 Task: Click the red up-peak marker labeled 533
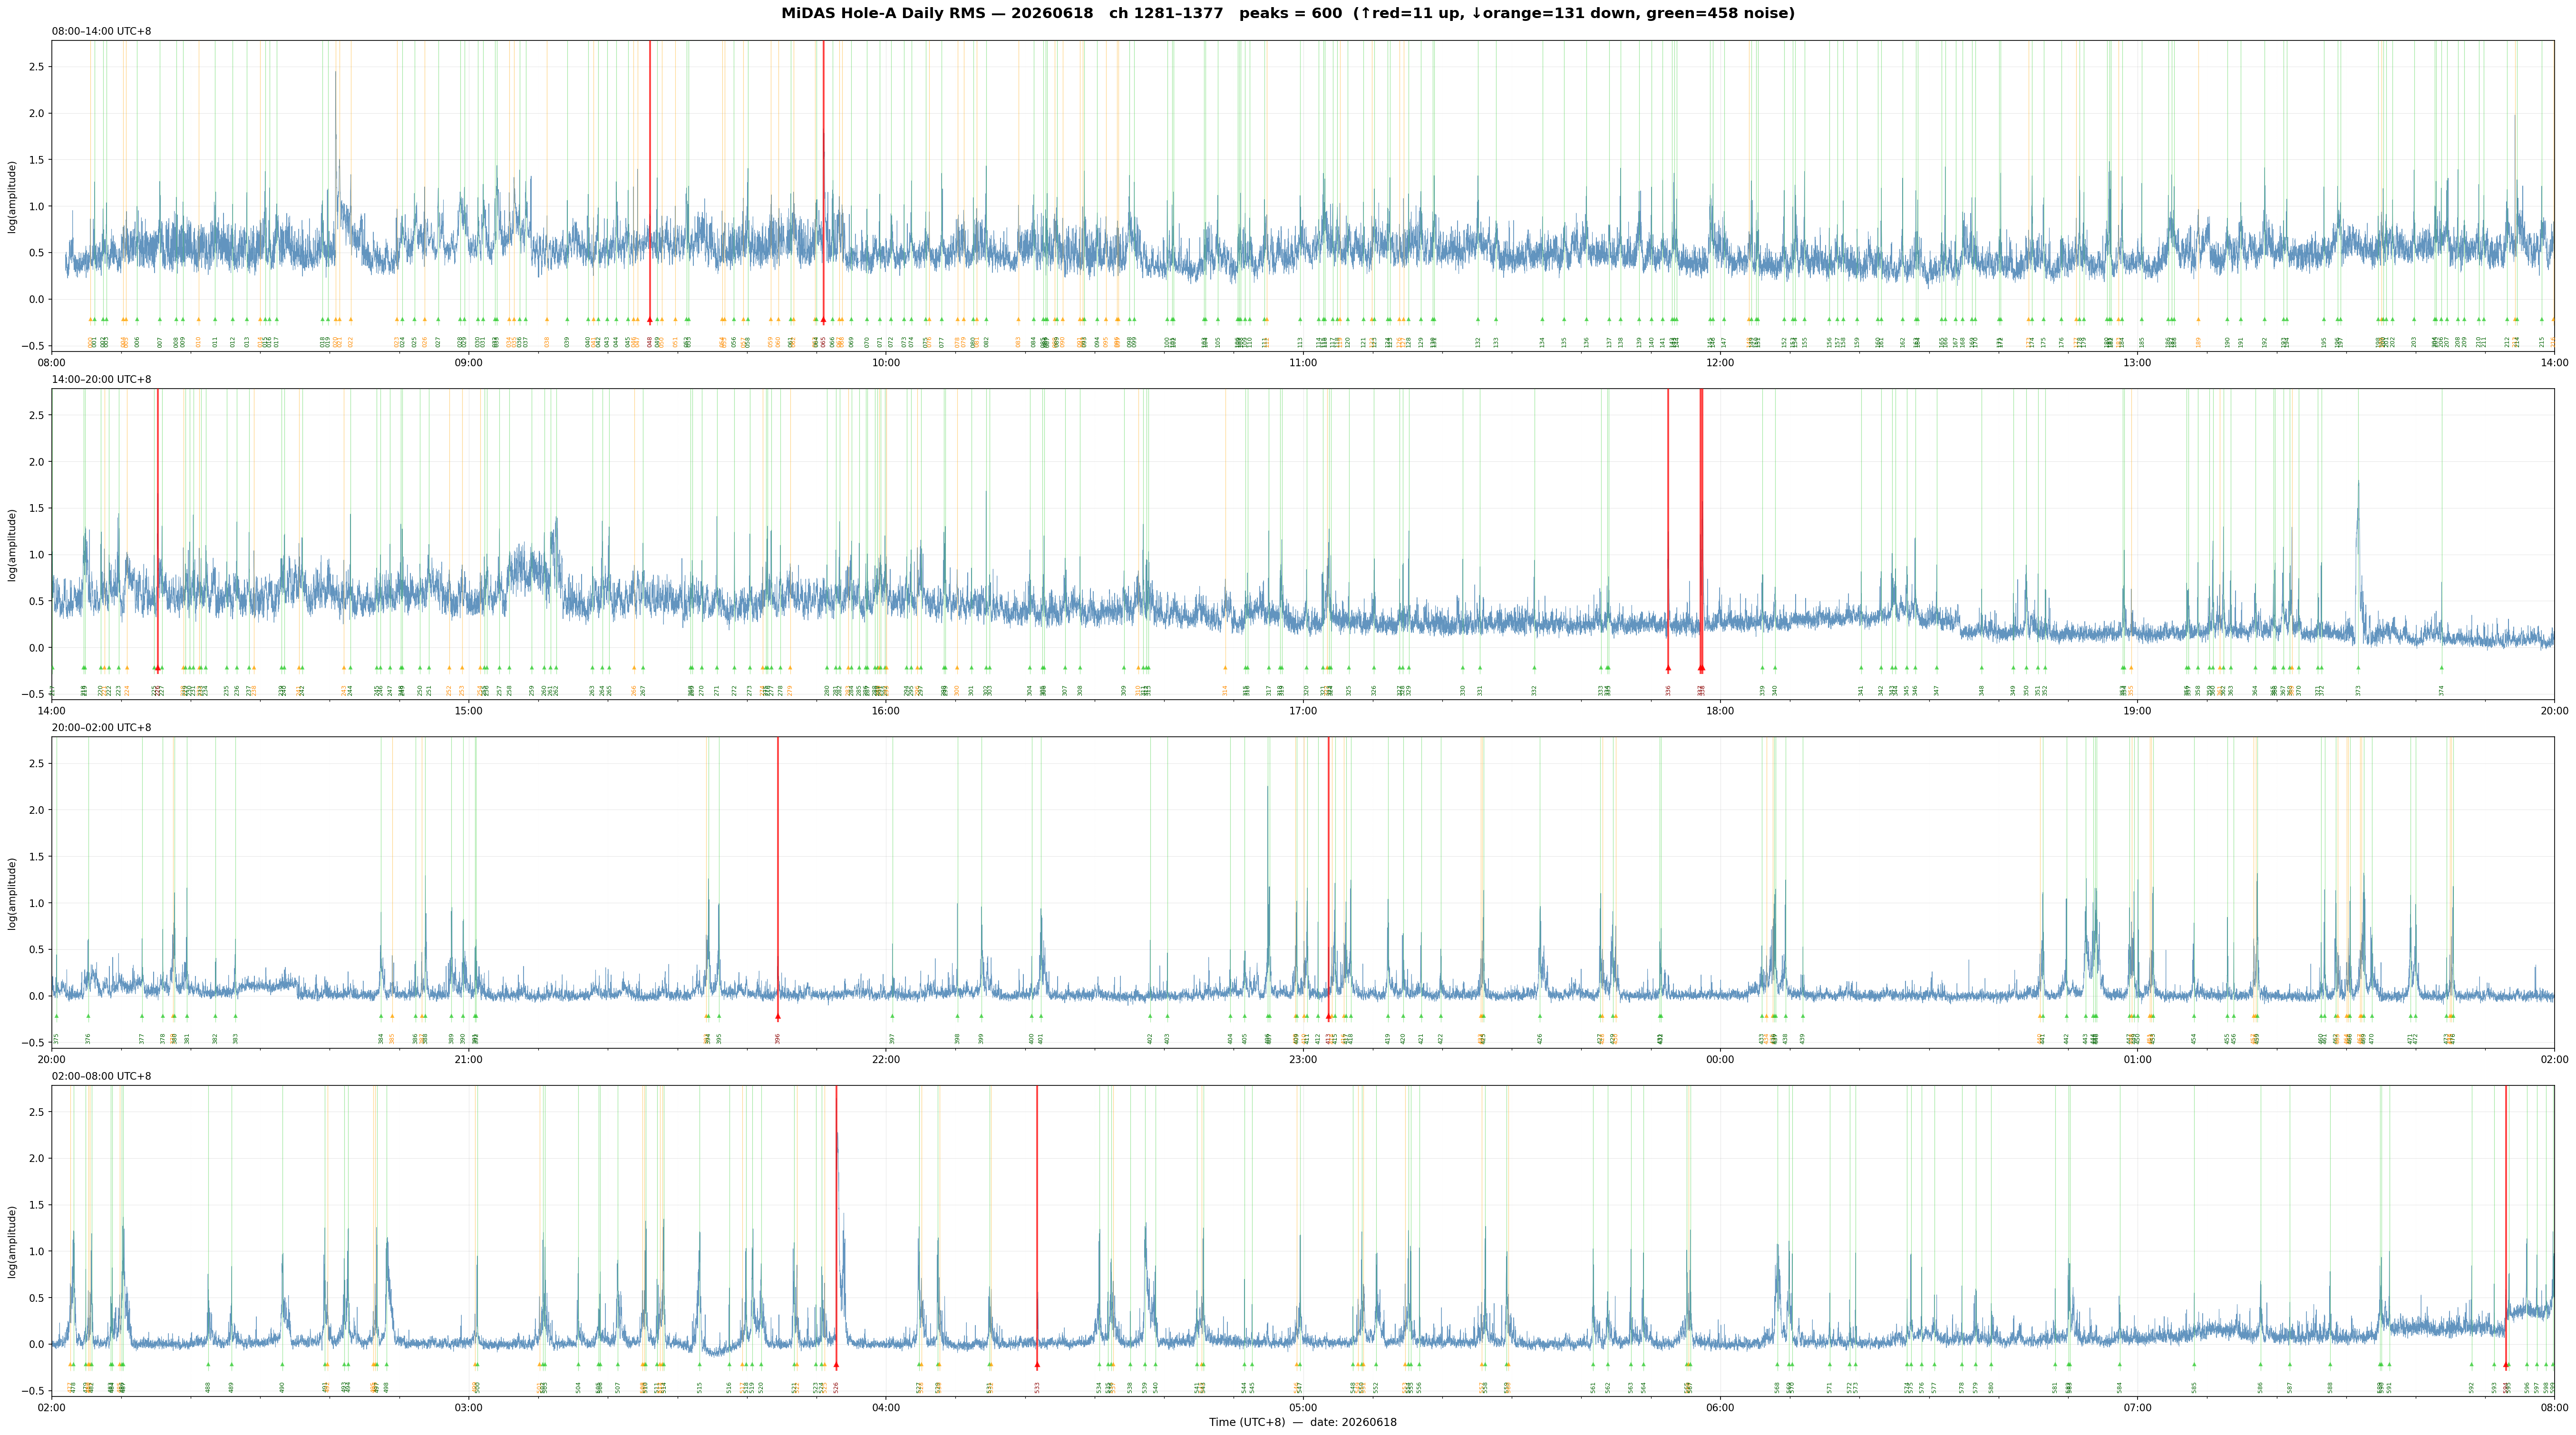coord(1037,1365)
